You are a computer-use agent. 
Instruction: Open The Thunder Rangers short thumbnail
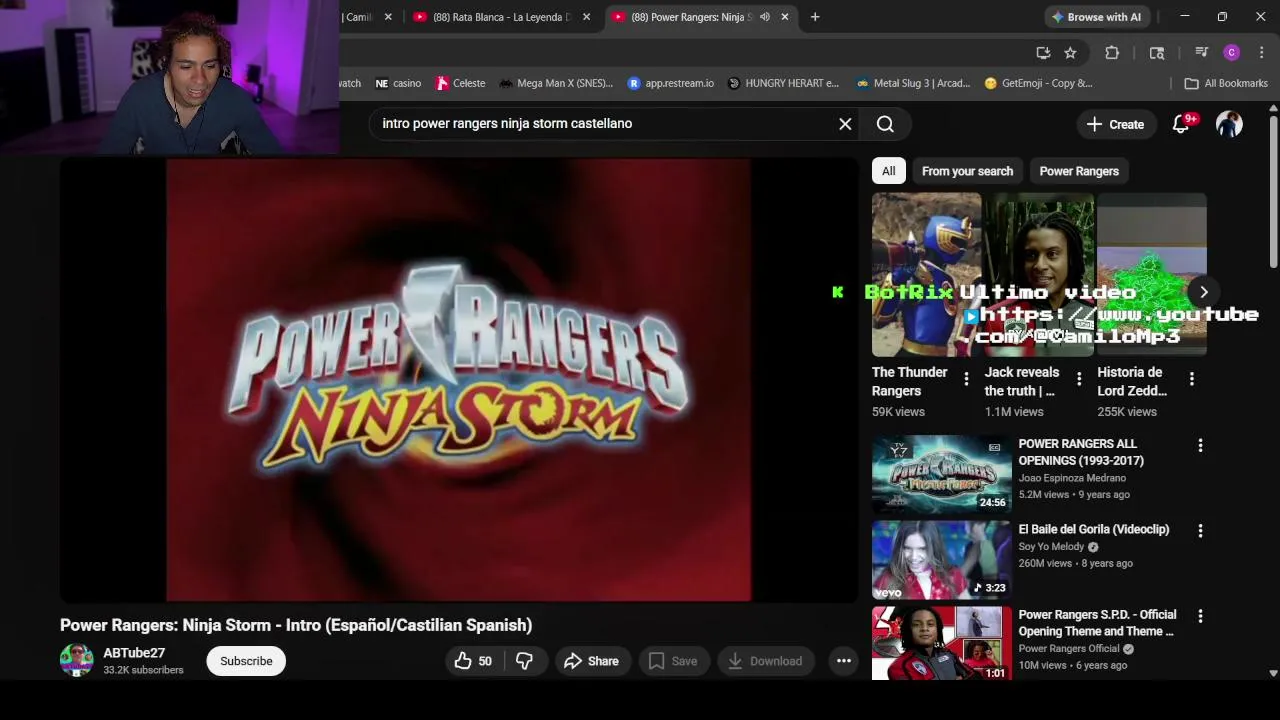click(x=926, y=275)
